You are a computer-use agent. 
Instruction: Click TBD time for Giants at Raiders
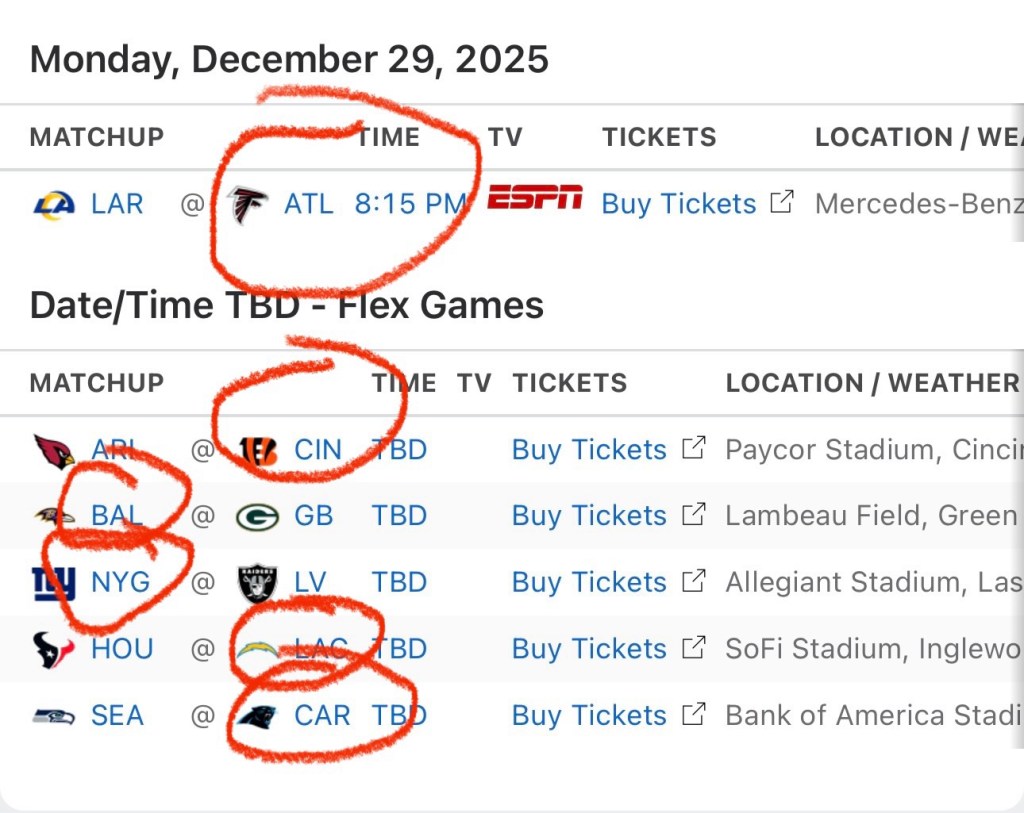(x=399, y=582)
